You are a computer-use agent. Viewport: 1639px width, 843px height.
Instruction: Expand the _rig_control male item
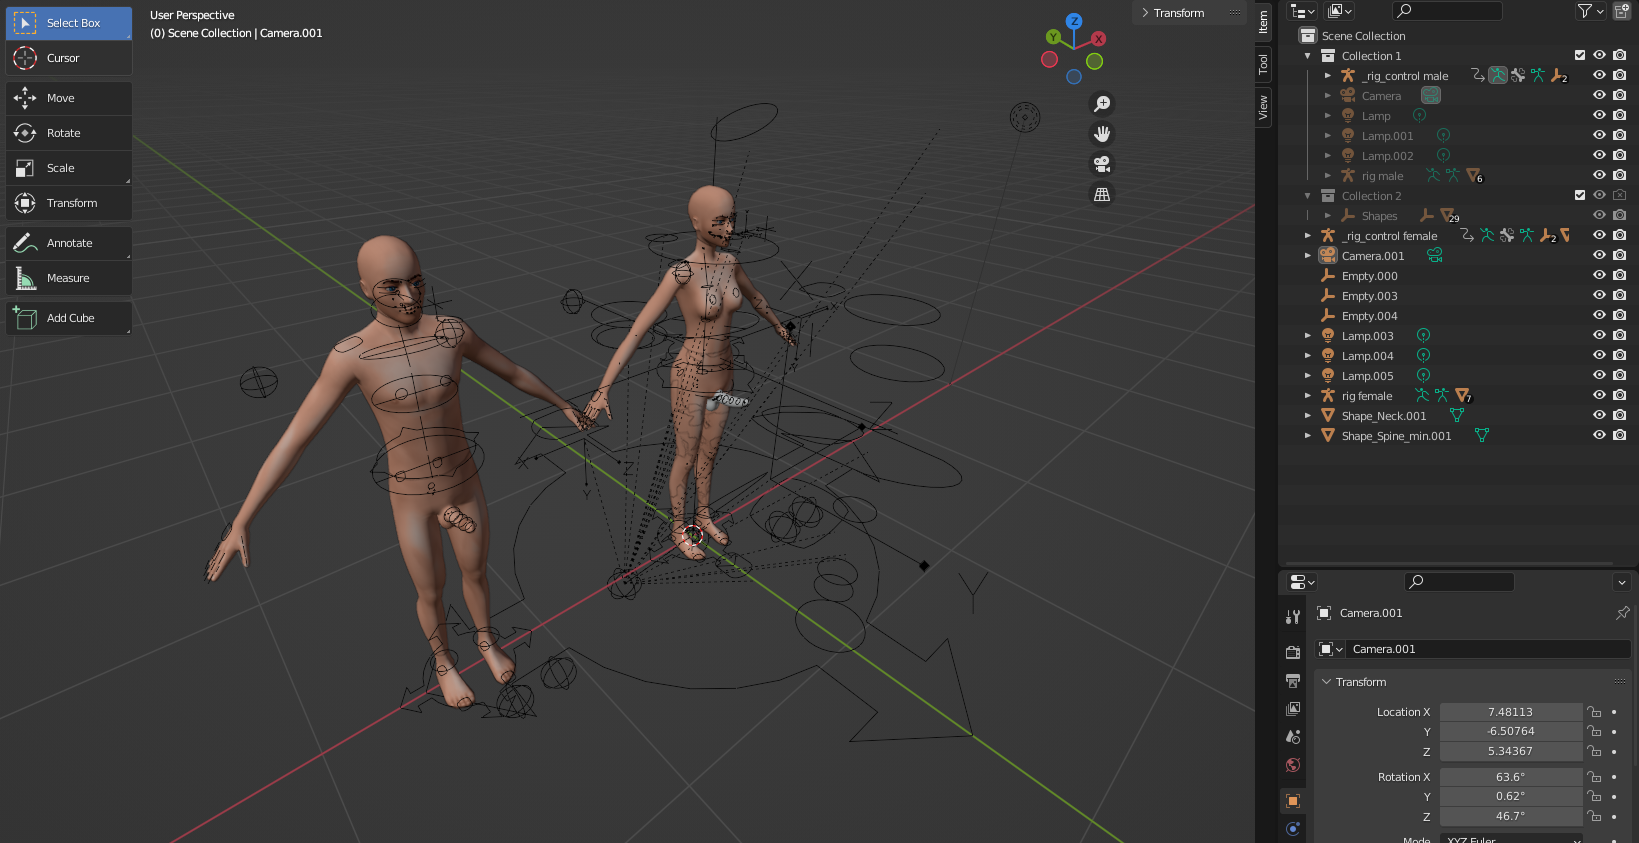(1327, 76)
